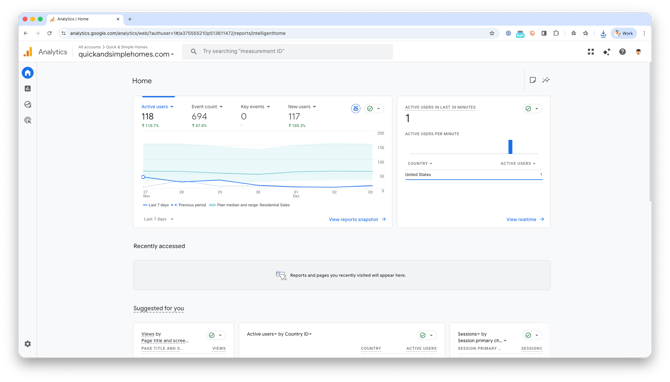Go back with the browser back arrow
Viewport: 670px width, 382px height.
point(26,33)
